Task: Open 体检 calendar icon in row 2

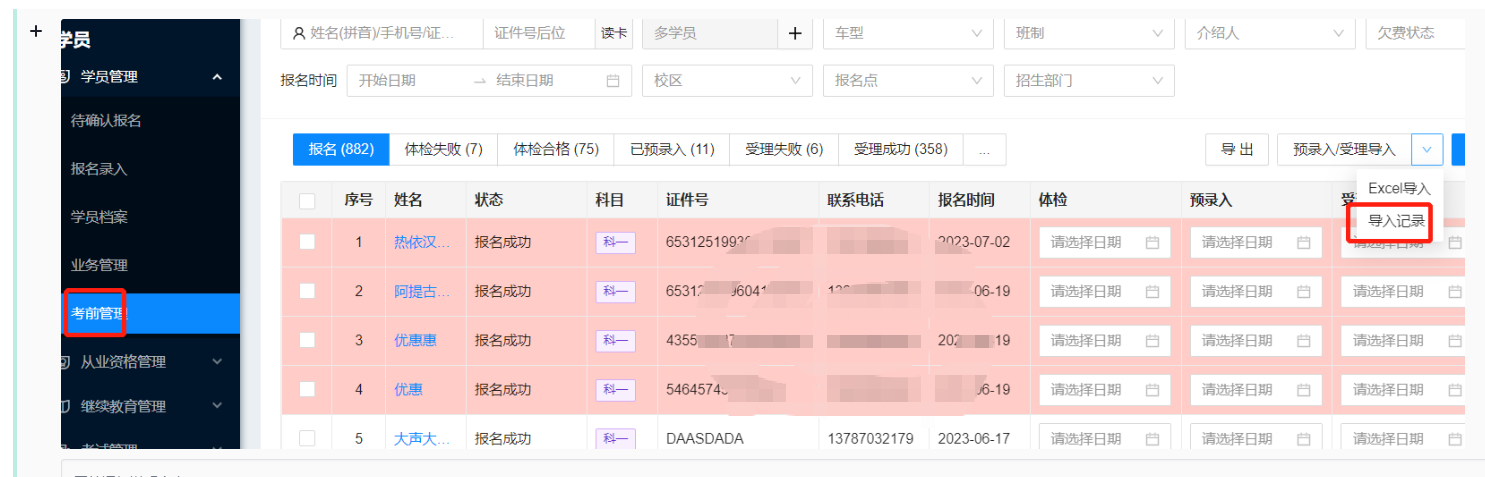Action: point(1152,291)
